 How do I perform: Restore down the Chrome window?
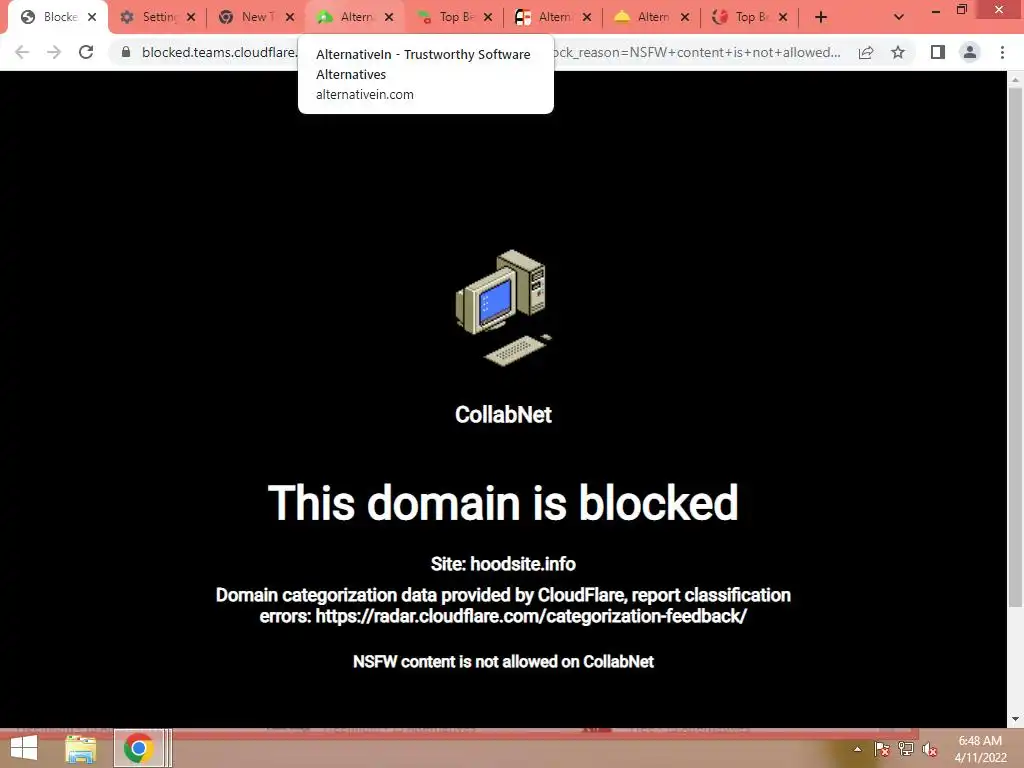[x=962, y=10]
